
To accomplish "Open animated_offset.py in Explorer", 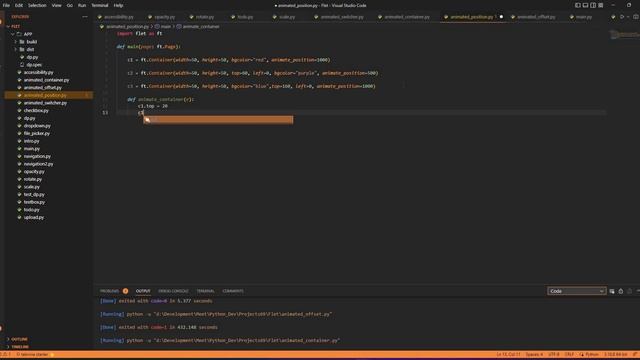I will click(42, 88).
